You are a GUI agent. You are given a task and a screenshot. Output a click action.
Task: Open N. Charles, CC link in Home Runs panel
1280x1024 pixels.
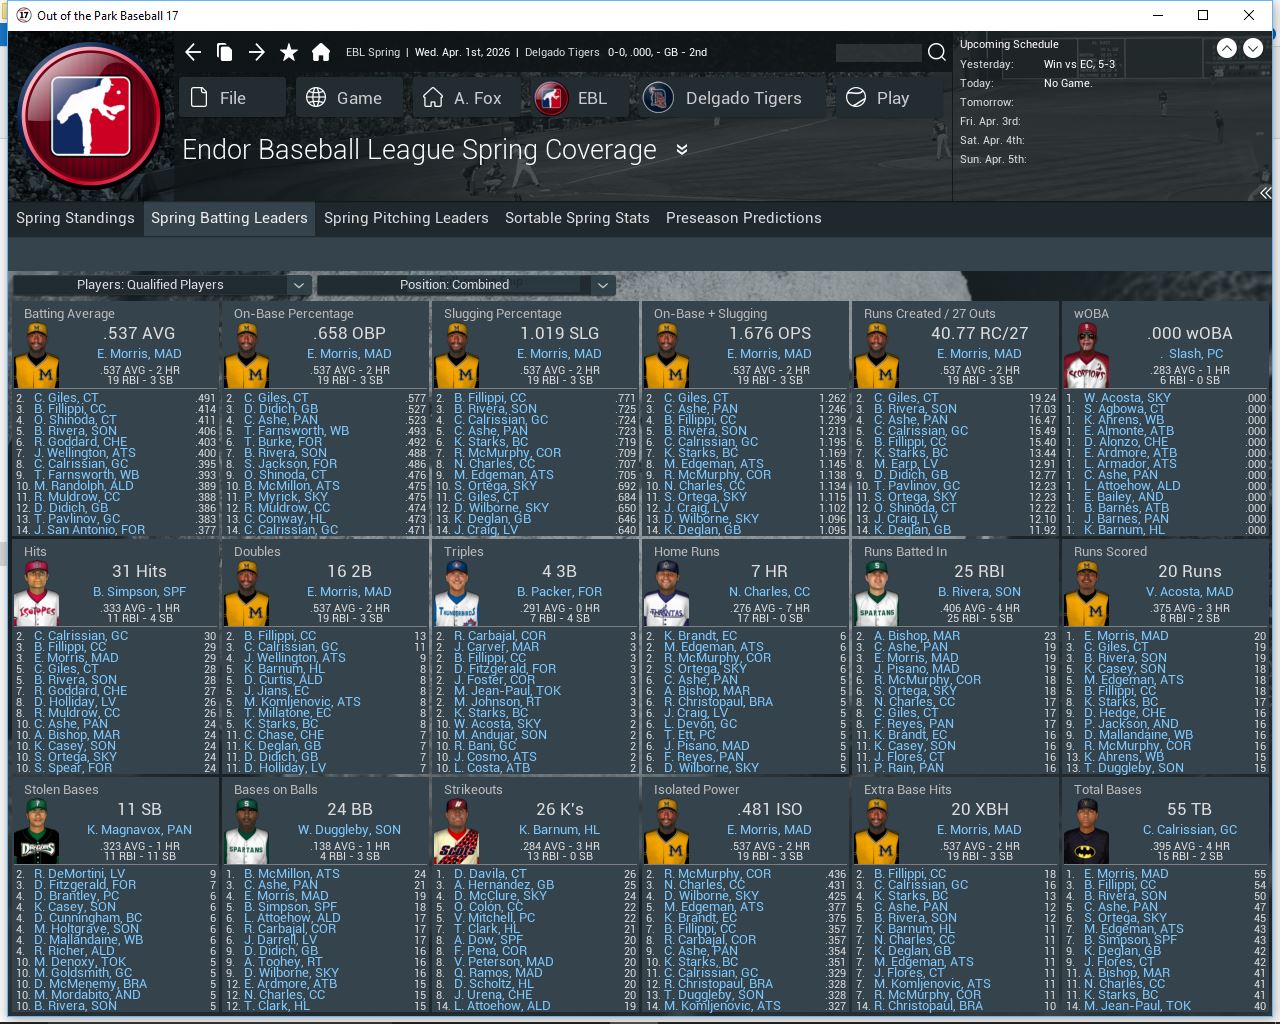[769, 592]
